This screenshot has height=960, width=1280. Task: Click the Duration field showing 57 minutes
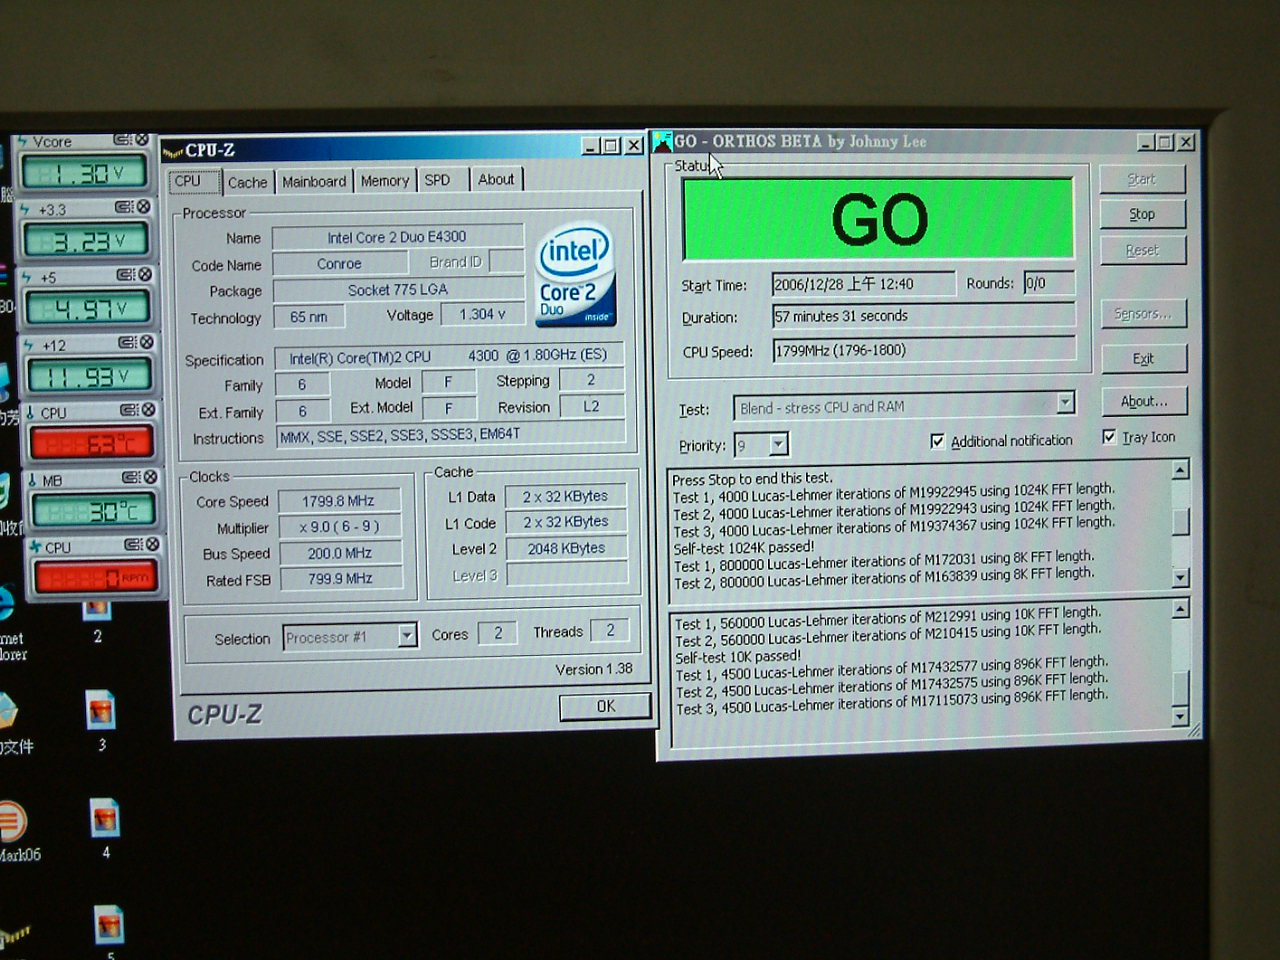[924, 316]
